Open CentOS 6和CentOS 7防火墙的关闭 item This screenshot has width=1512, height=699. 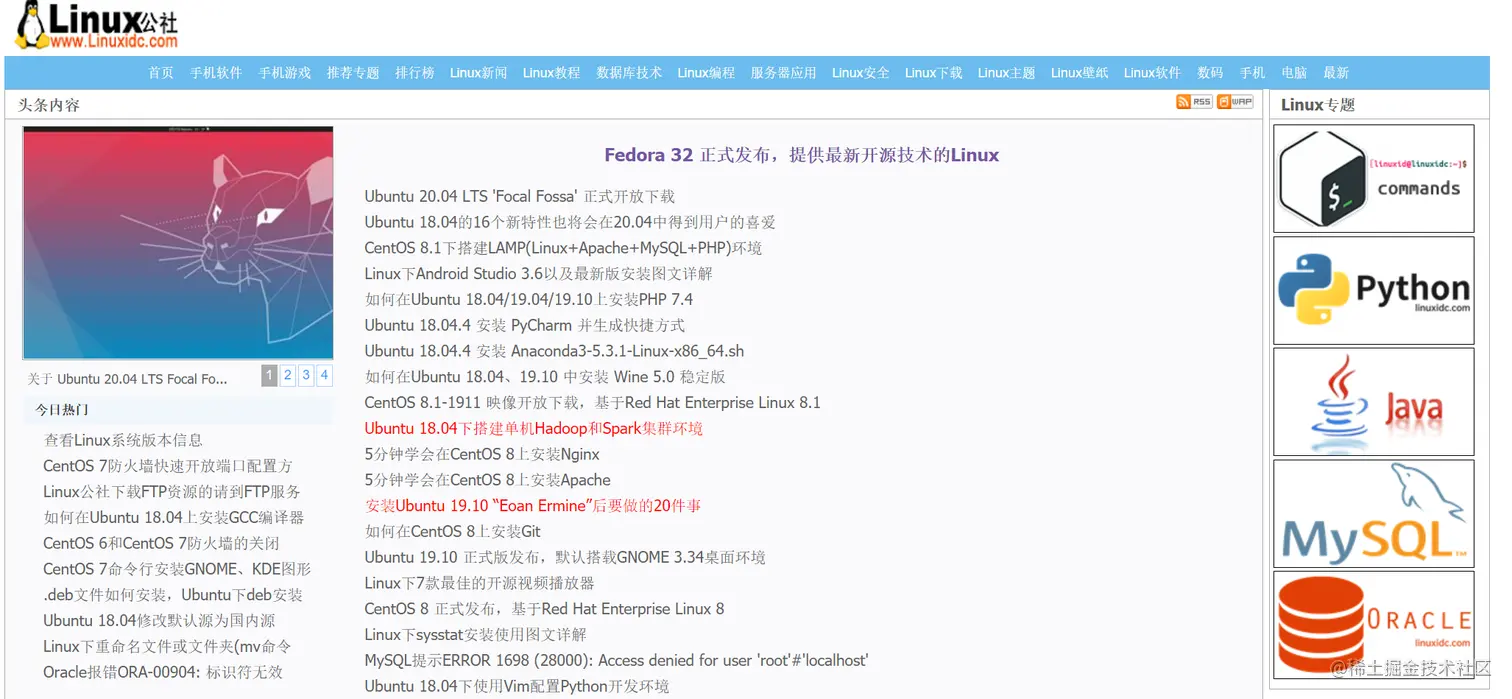[161, 544]
